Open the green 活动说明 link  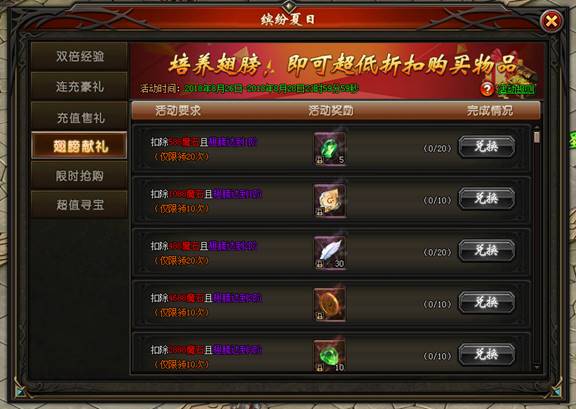coord(516,89)
